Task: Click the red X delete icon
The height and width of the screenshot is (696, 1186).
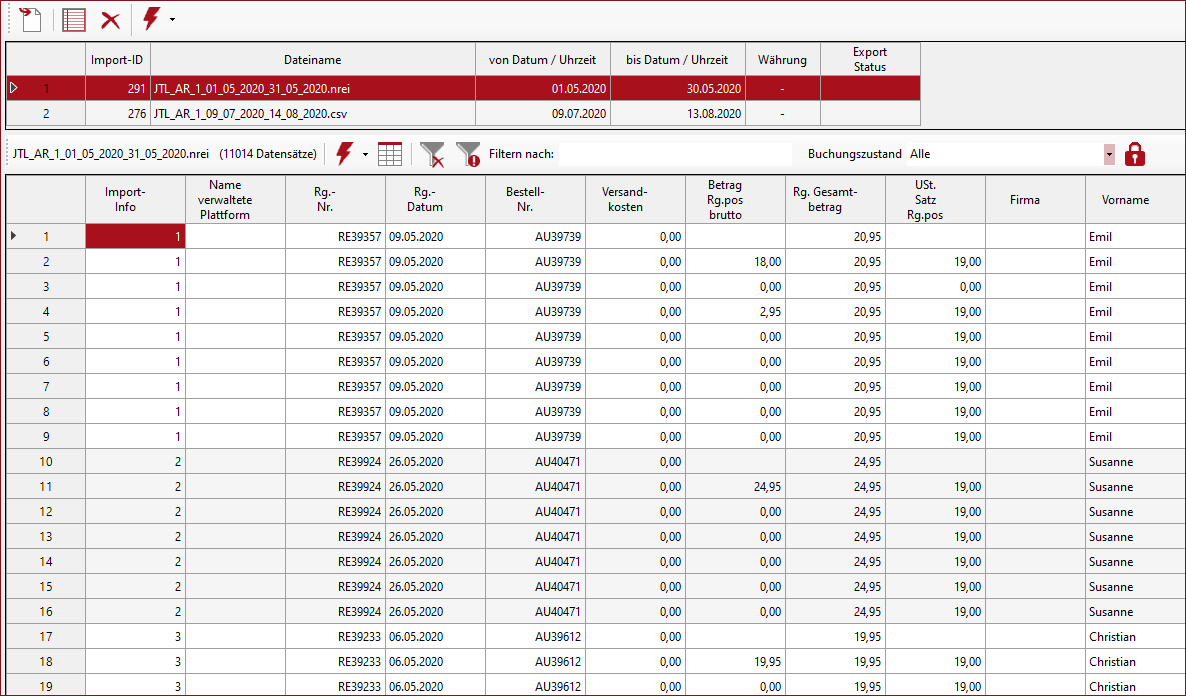Action: pos(111,20)
